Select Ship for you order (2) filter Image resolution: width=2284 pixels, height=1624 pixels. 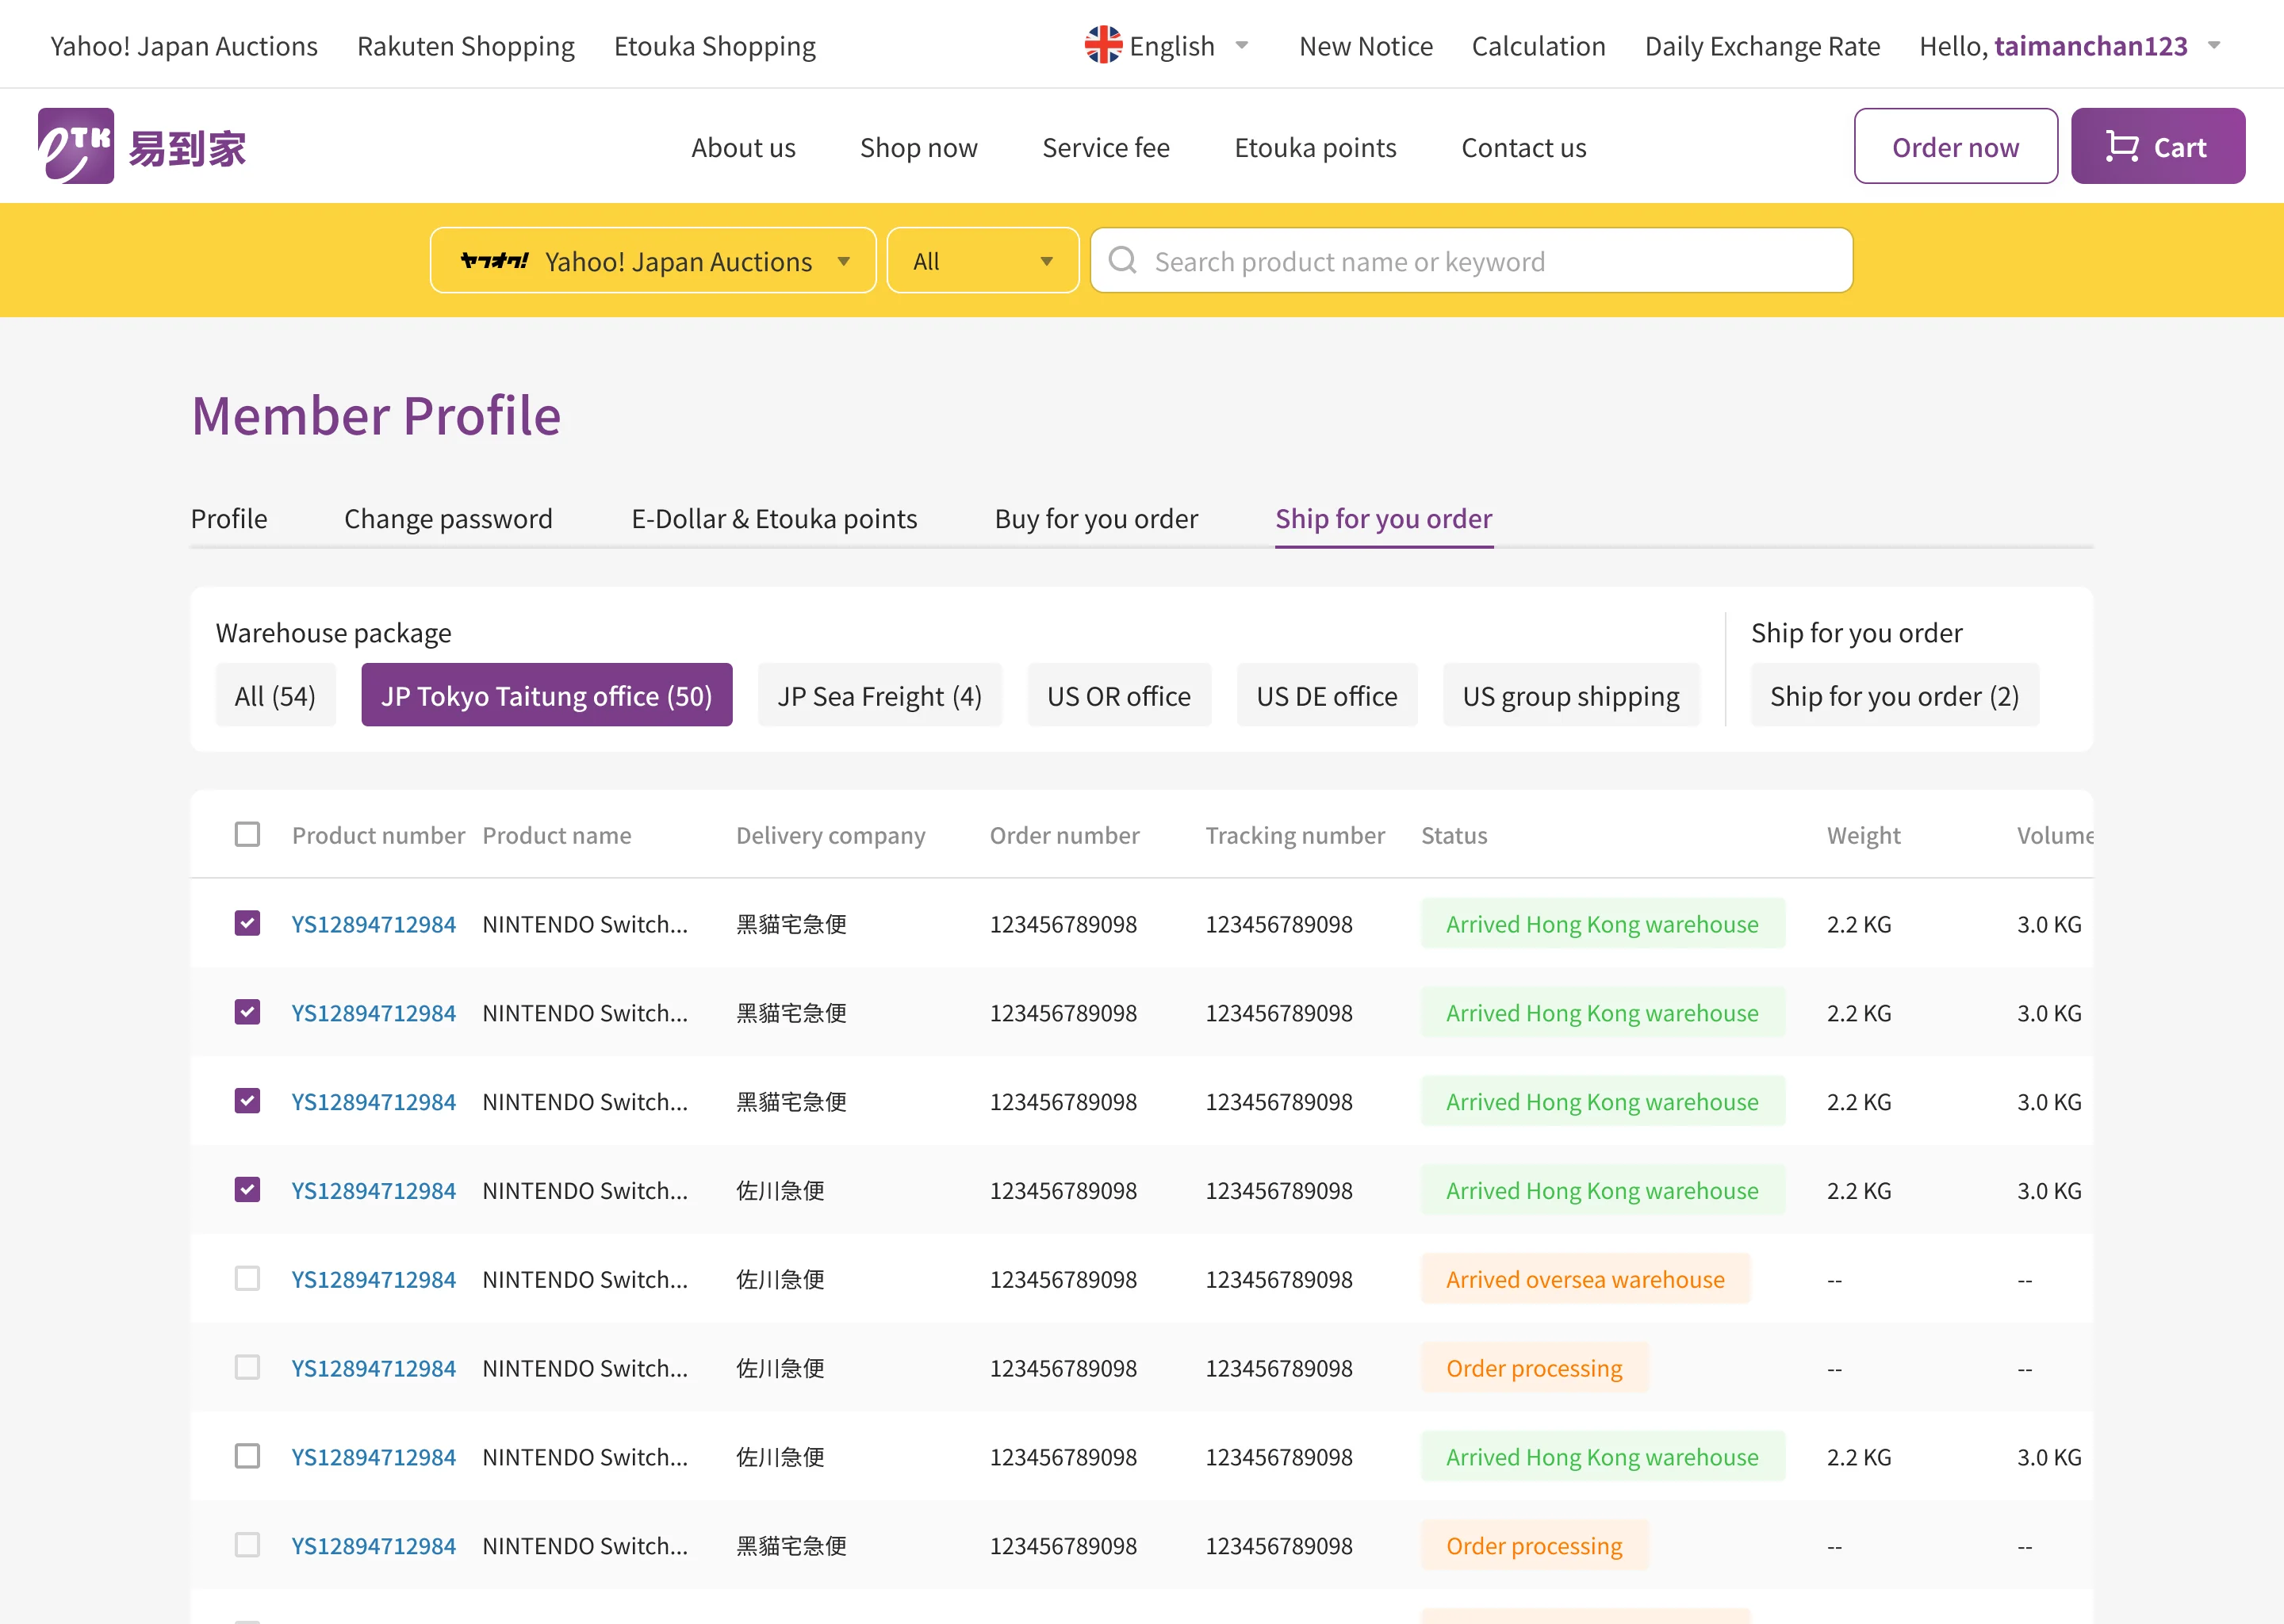tap(1894, 695)
